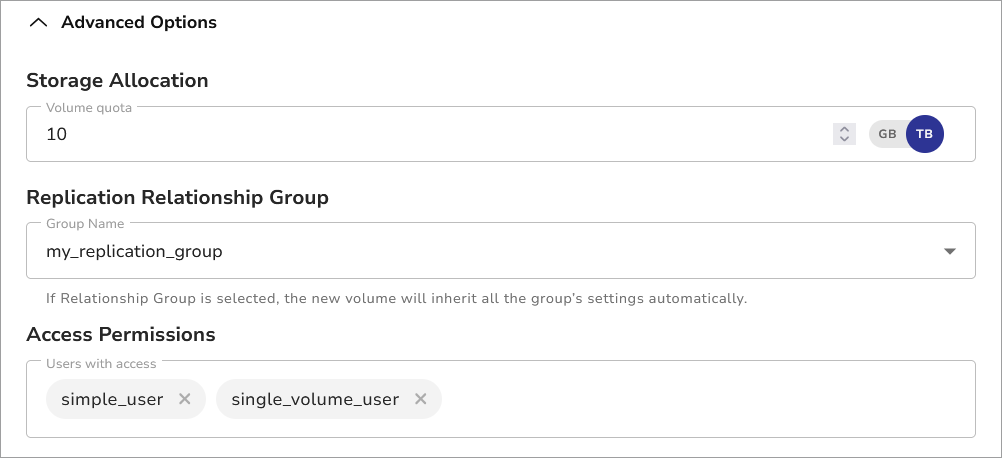Screen dimensions: 1002x458
Task: Click empty area in Users with access field
Action: point(700,400)
